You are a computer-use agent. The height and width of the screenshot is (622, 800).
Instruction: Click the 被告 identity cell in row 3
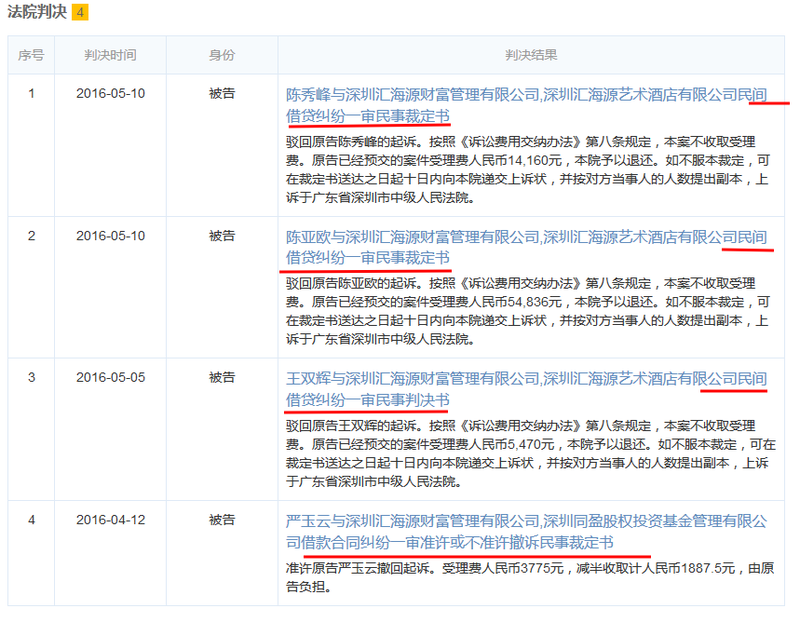pos(221,378)
